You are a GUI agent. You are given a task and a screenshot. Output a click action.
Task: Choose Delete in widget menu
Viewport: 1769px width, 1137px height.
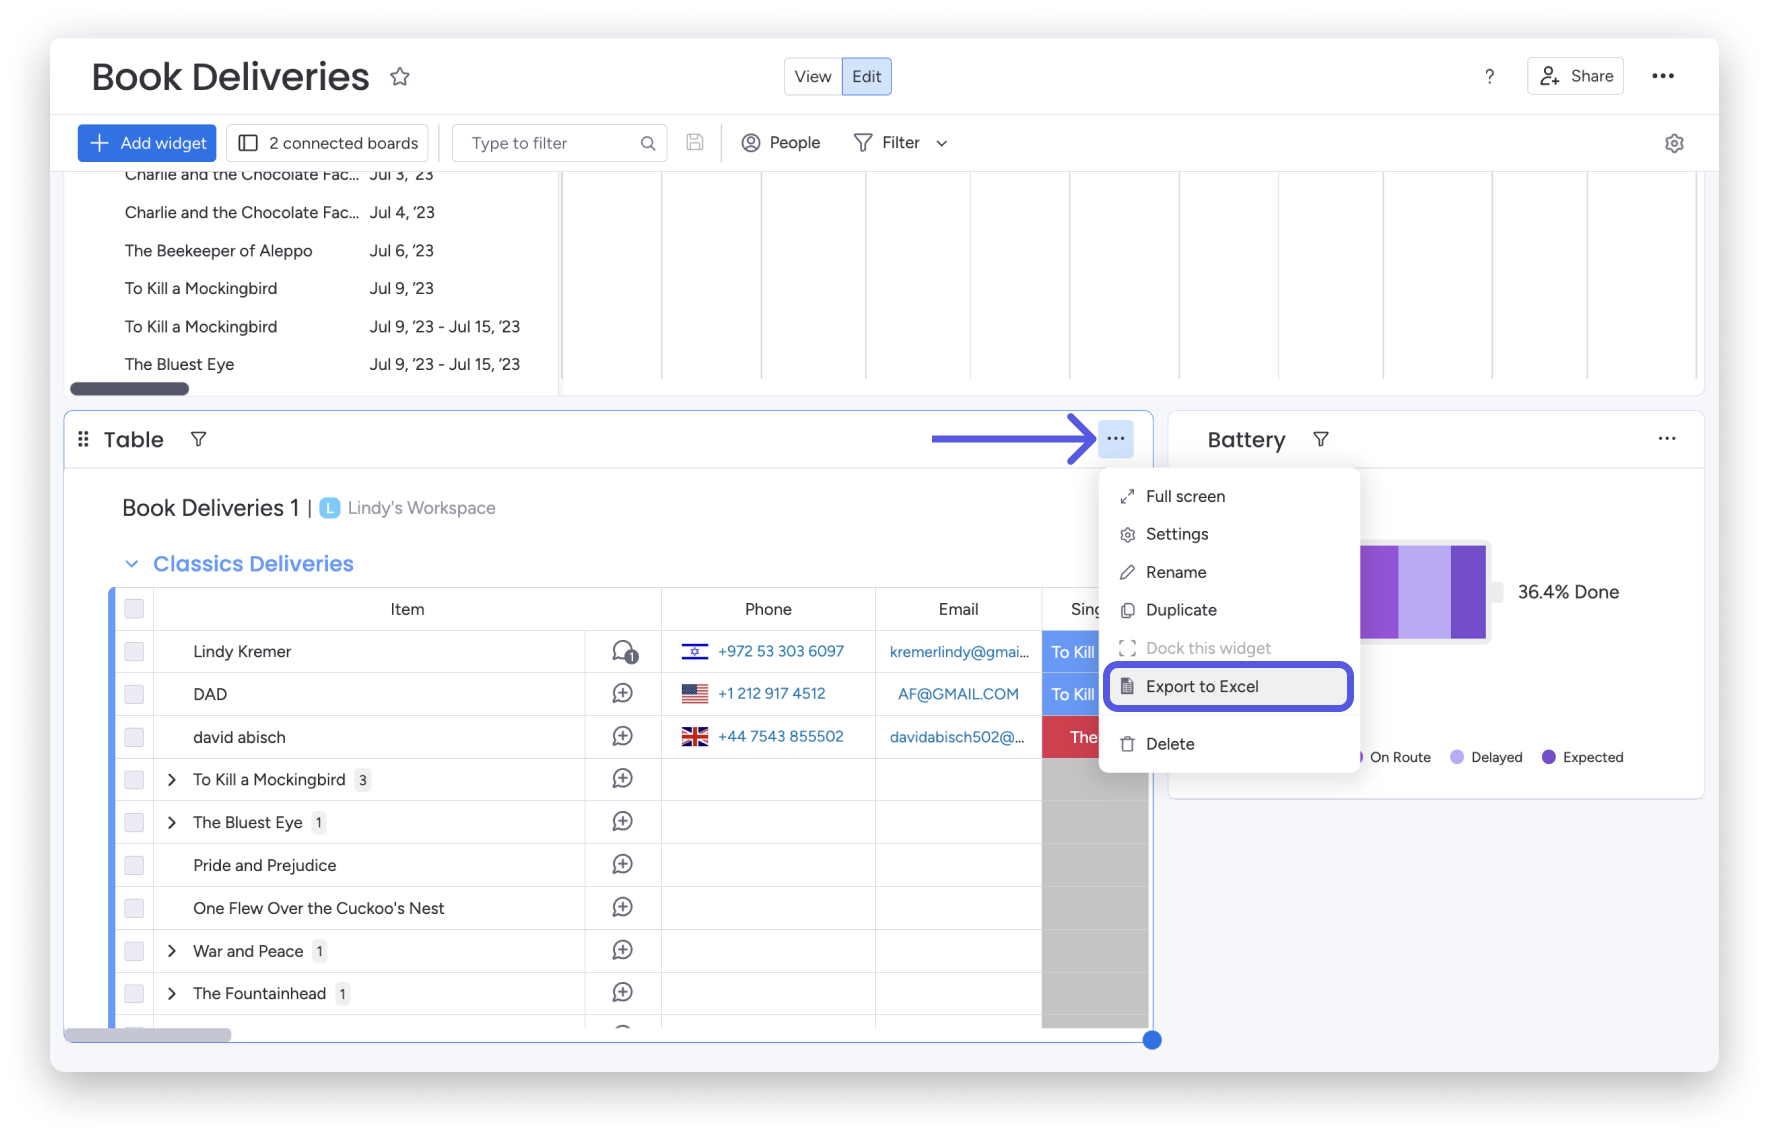coord(1230,744)
